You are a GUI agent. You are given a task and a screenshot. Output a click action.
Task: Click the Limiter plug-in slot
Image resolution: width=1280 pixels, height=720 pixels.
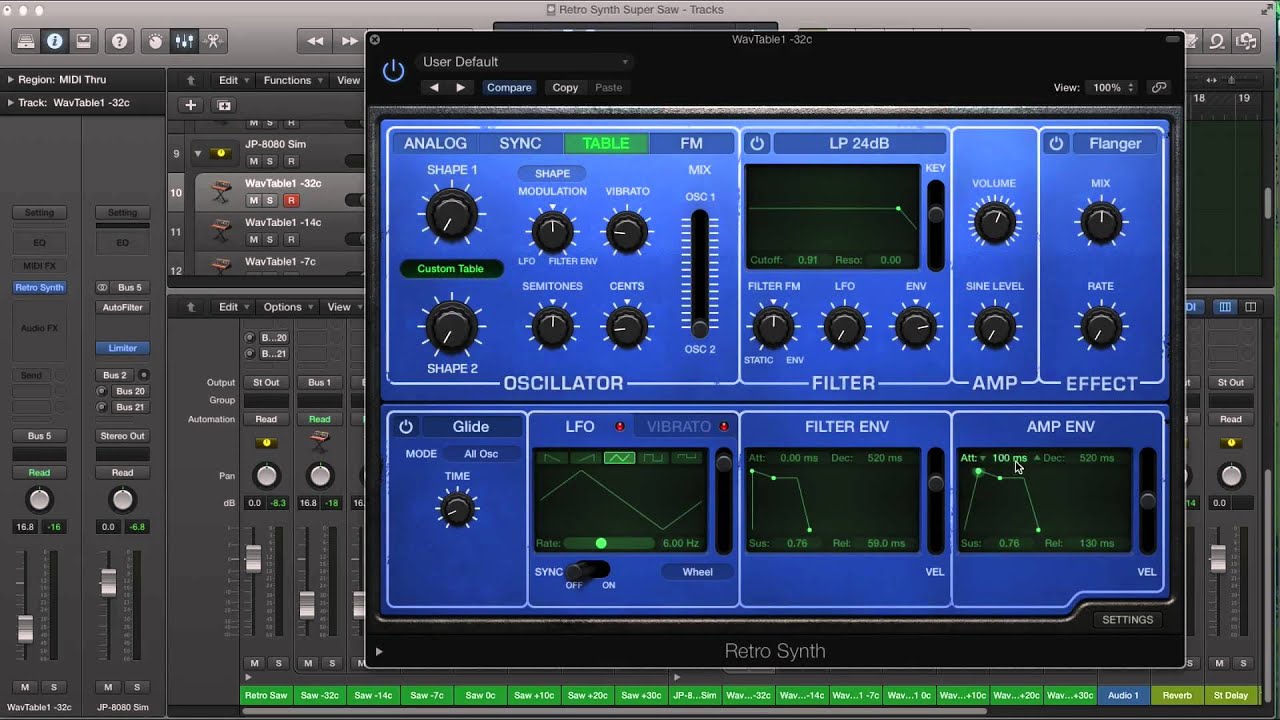[122, 348]
